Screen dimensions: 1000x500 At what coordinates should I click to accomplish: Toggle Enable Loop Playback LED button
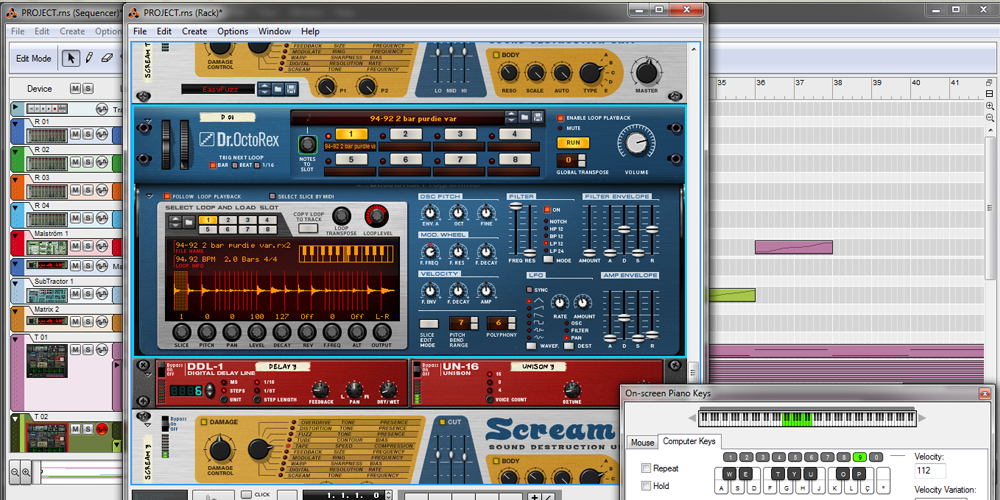[x=561, y=118]
